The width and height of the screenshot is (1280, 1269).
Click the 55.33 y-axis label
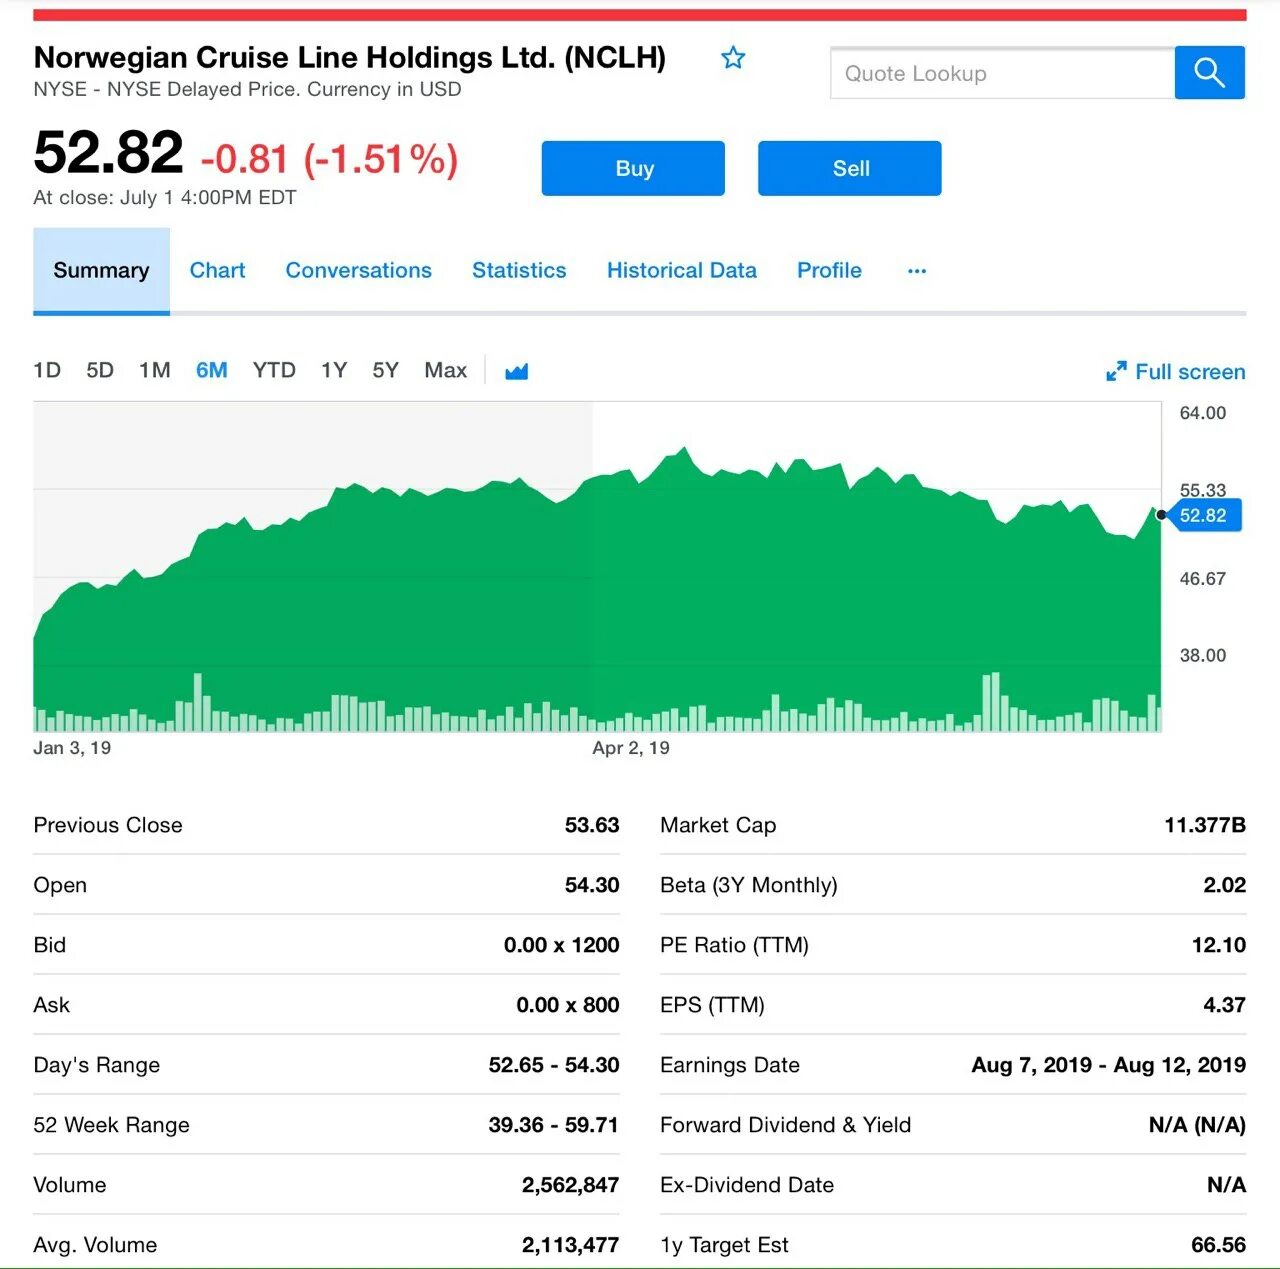1202,490
